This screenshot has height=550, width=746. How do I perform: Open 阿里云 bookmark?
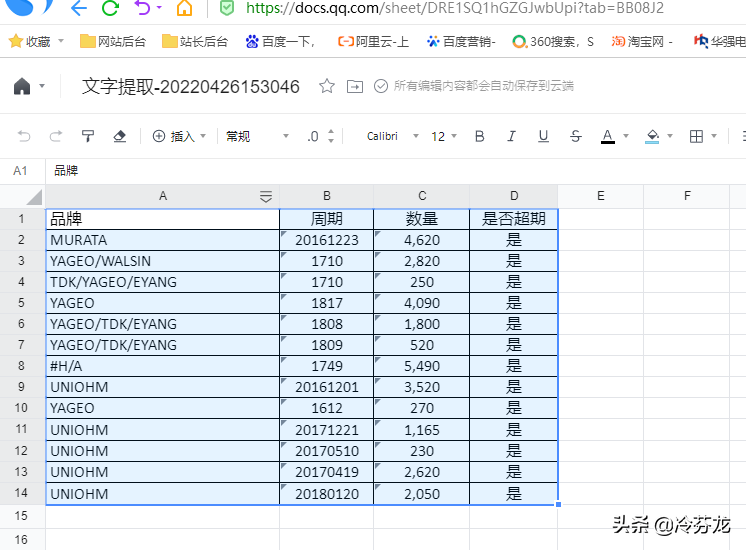tap(373, 42)
